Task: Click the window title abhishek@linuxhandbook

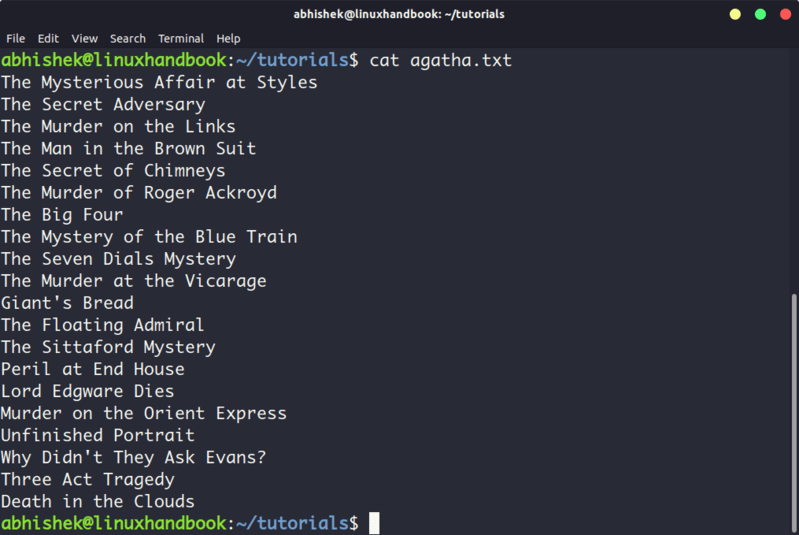Action: [399, 14]
